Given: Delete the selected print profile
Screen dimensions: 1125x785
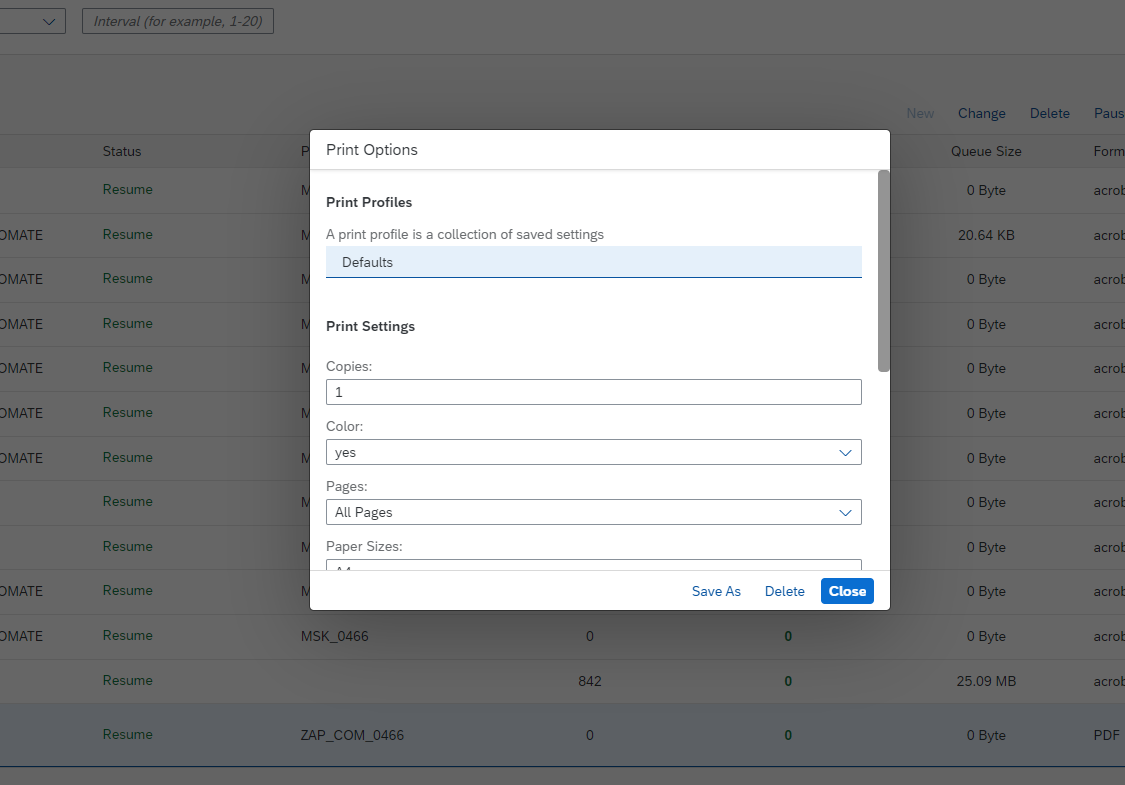Looking at the screenshot, I should pyautogui.click(x=784, y=591).
